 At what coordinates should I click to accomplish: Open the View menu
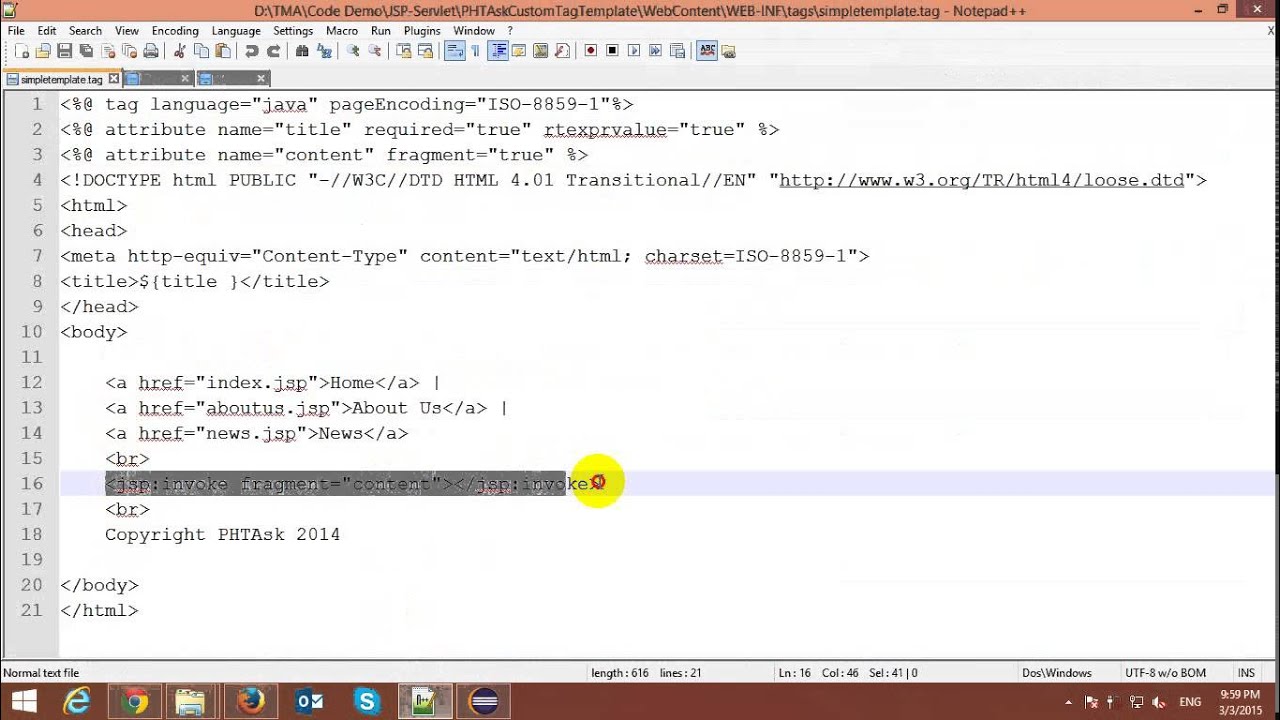tap(127, 31)
